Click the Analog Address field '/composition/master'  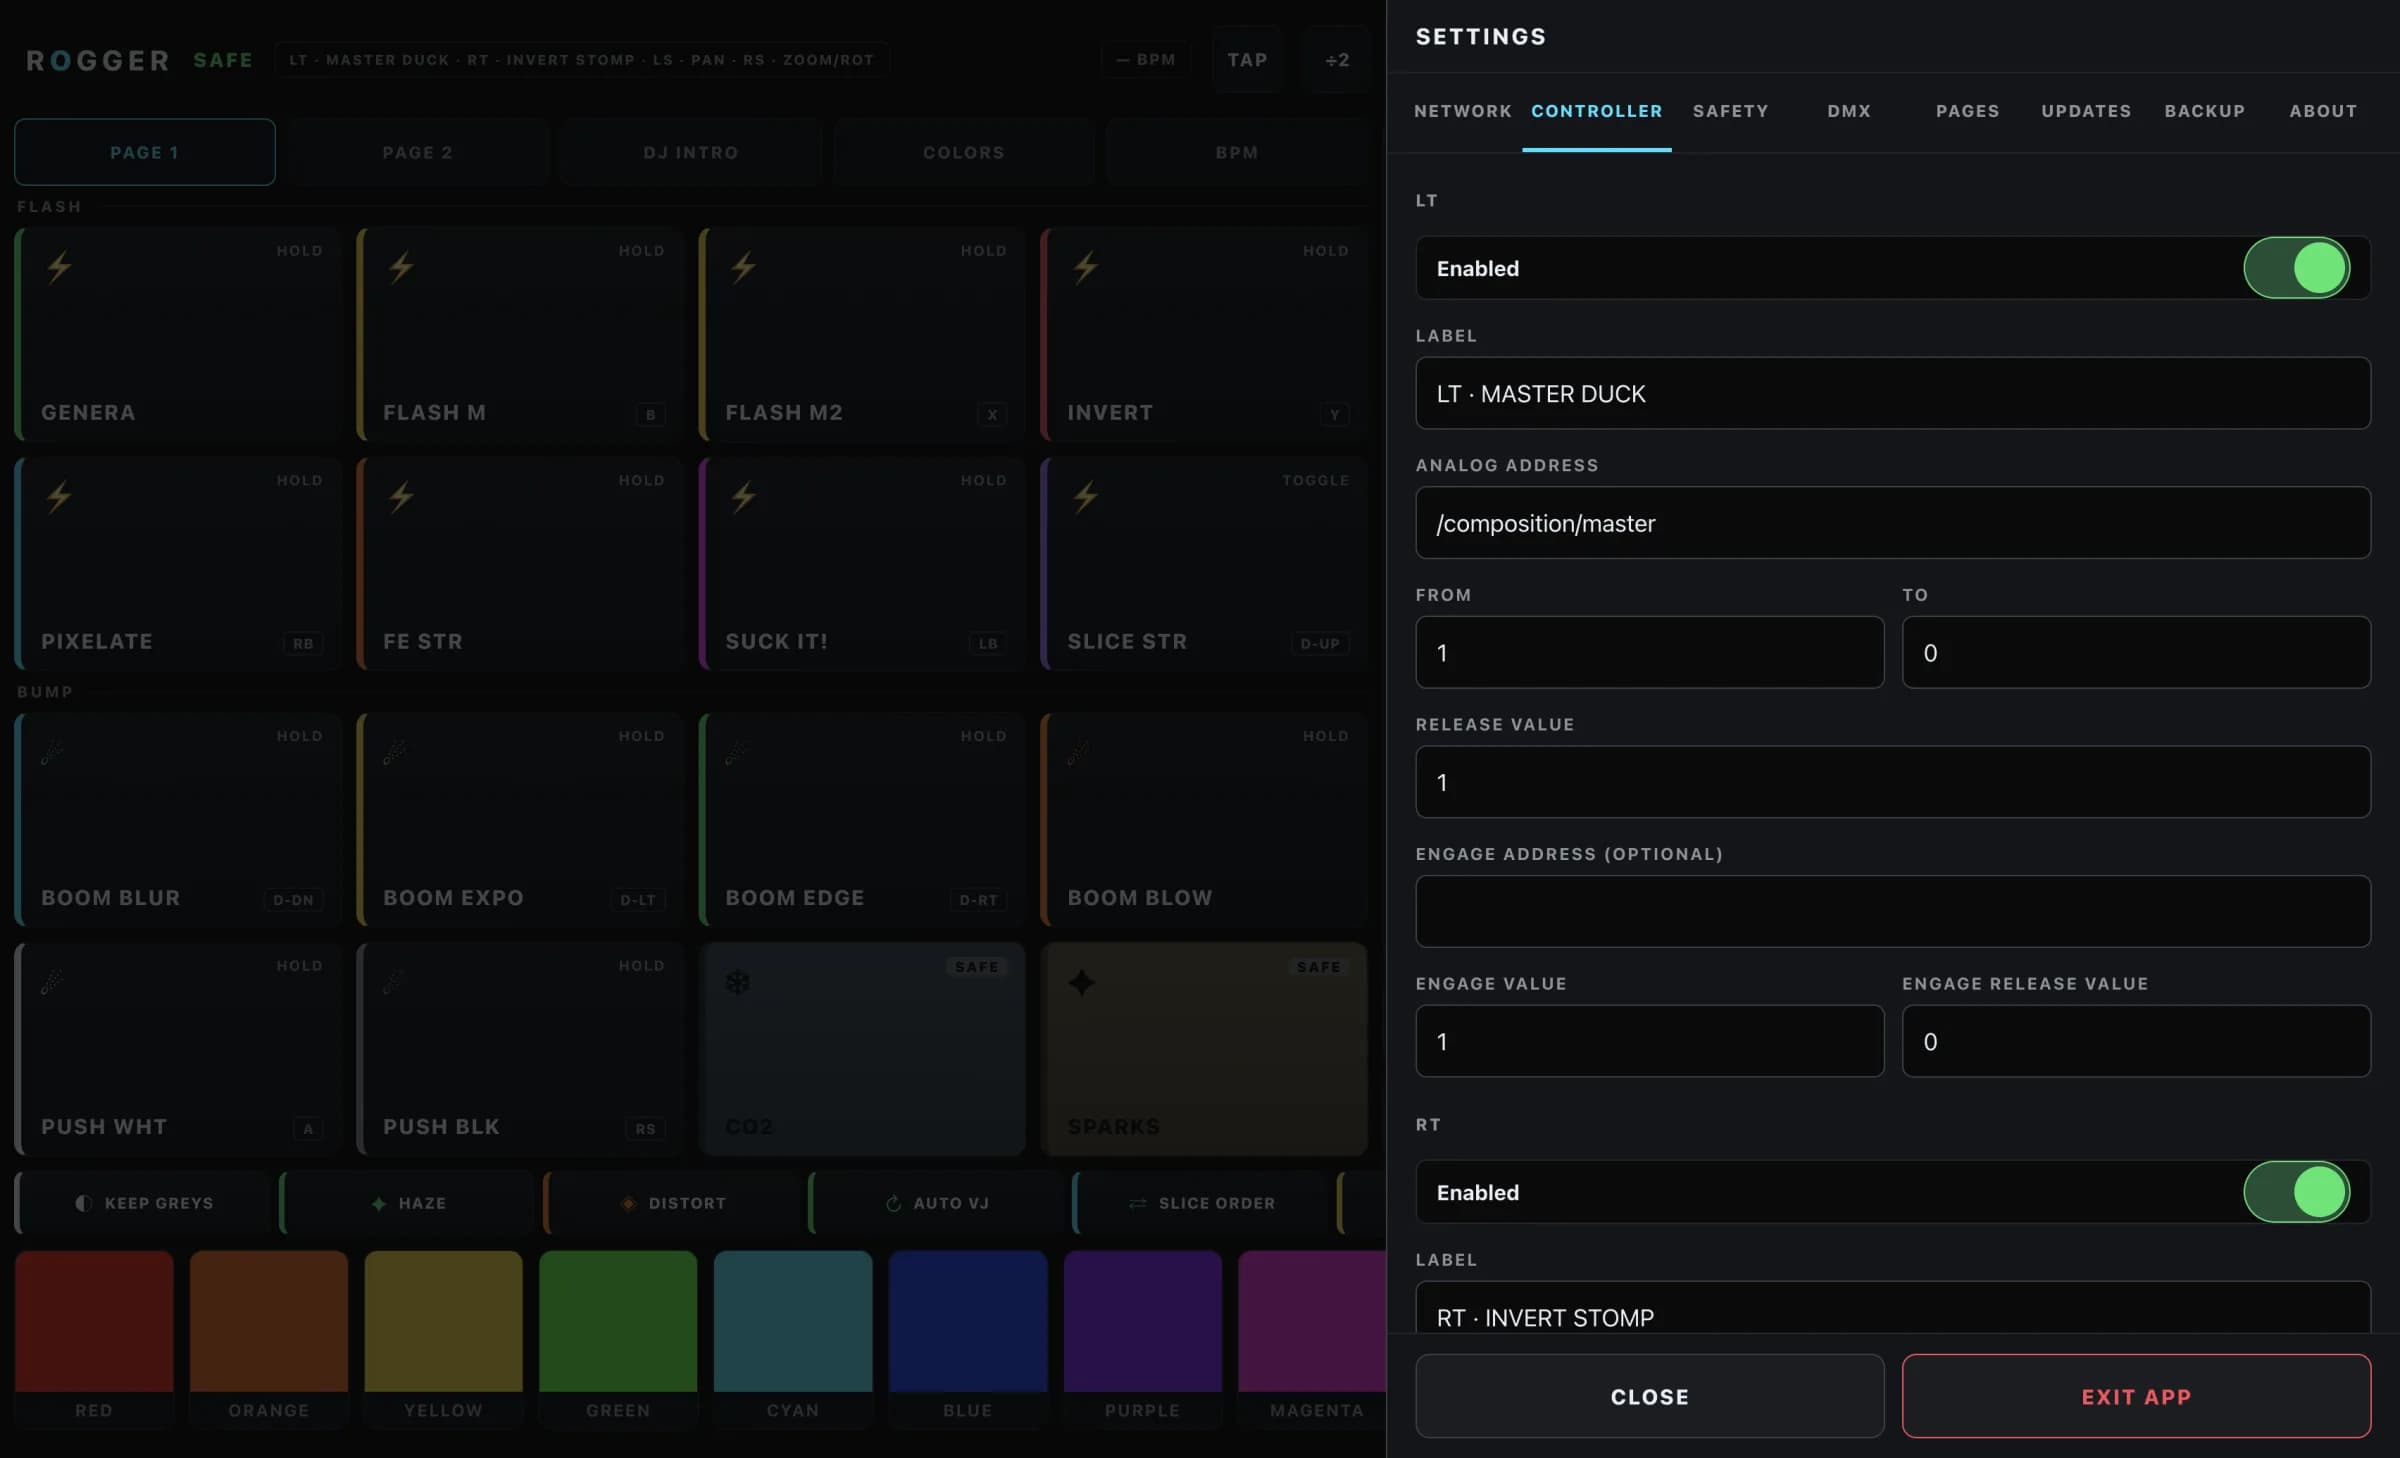click(1893, 523)
